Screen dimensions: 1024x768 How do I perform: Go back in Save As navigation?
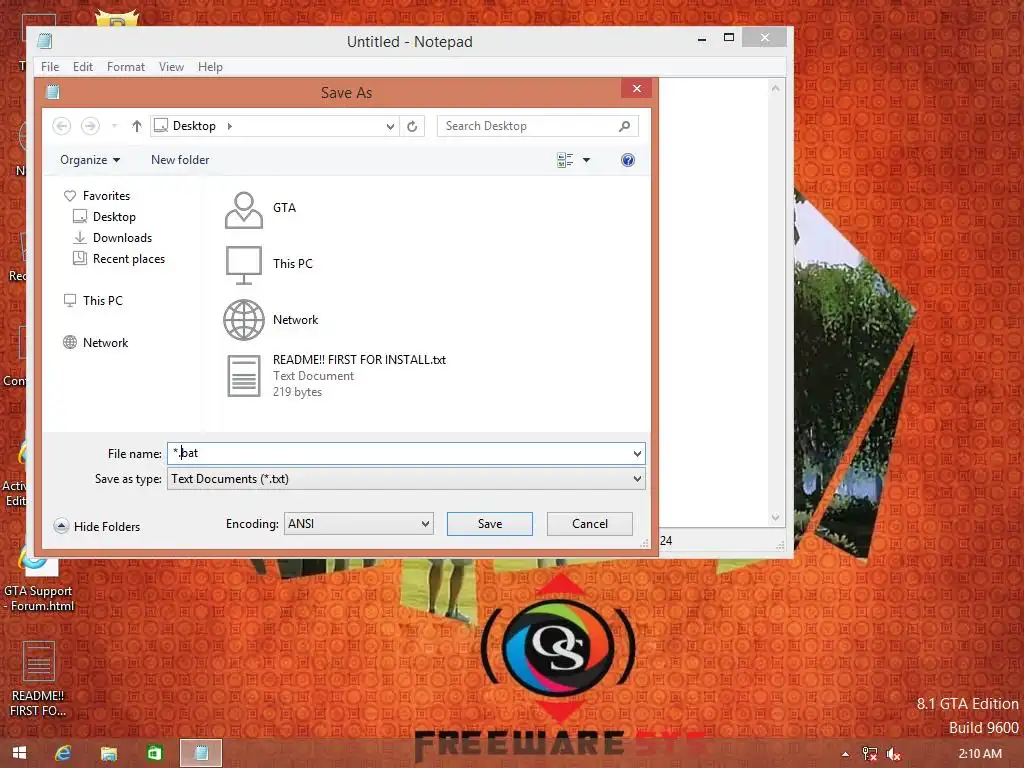[61, 126]
